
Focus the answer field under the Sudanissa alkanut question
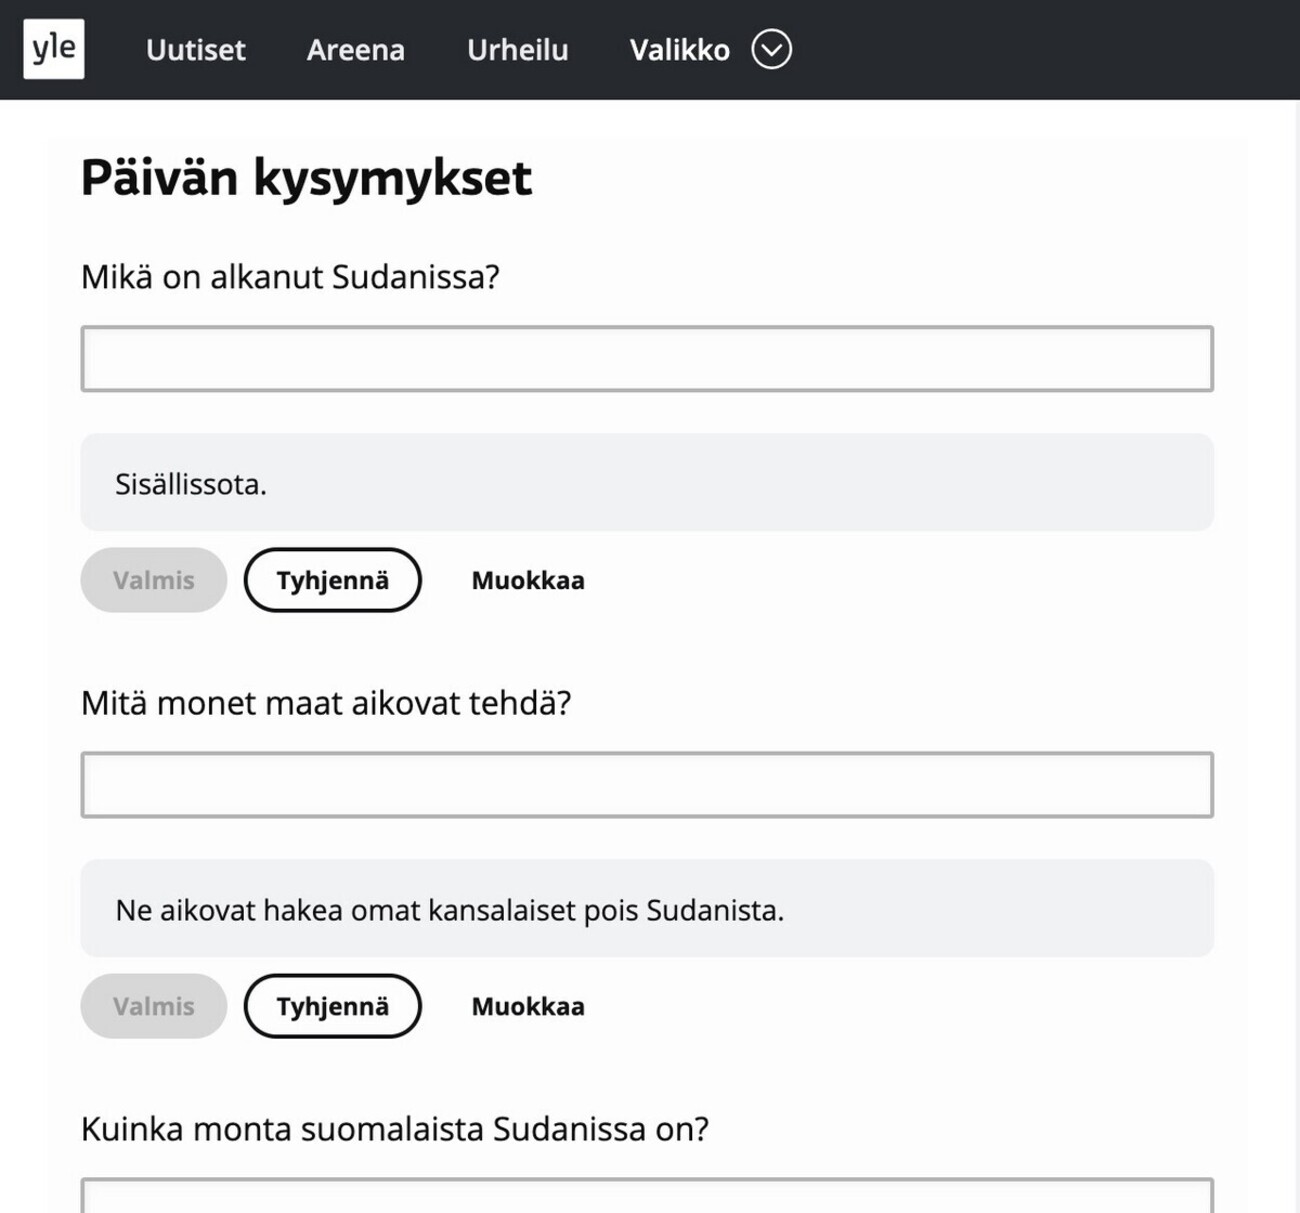(647, 358)
